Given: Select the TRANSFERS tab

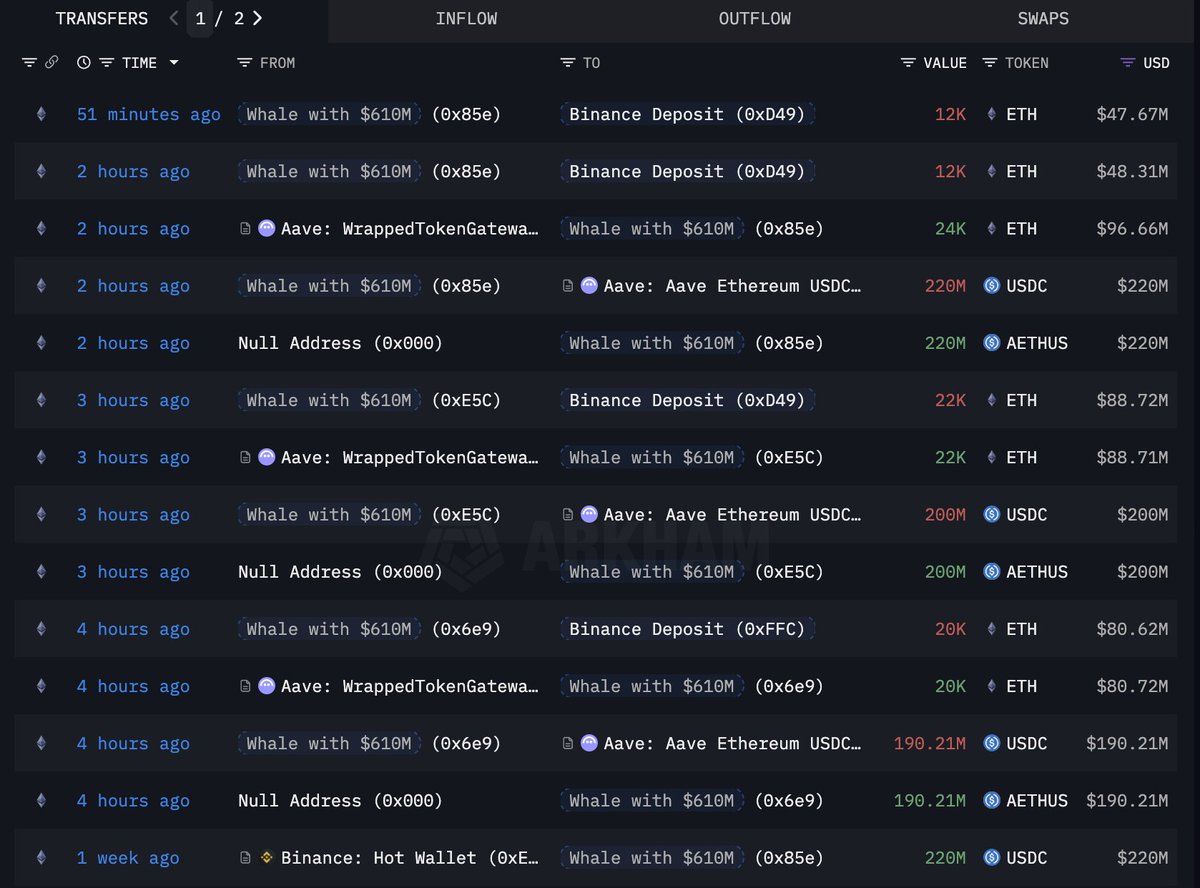Looking at the screenshot, I should pyautogui.click(x=101, y=18).
